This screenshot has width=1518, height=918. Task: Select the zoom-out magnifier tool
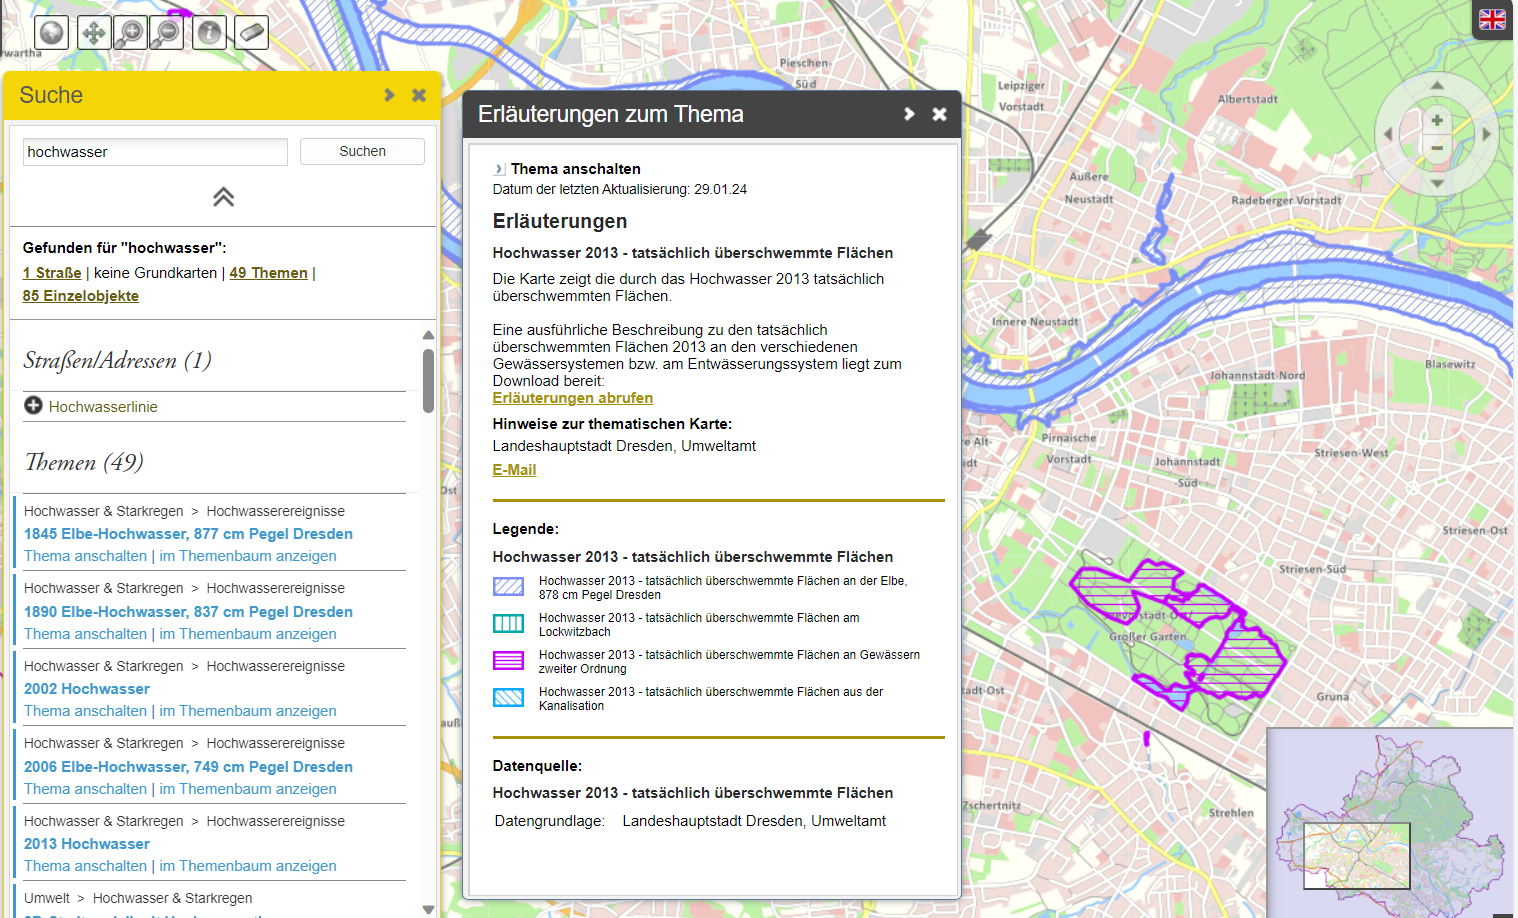(x=166, y=33)
